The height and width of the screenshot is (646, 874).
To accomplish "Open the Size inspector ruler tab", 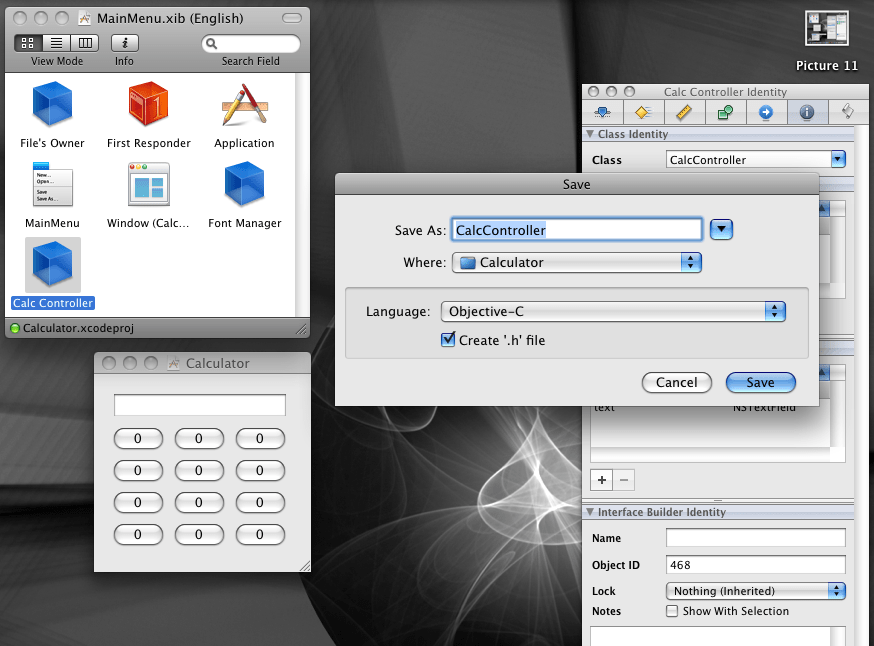I will pos(684,113).
